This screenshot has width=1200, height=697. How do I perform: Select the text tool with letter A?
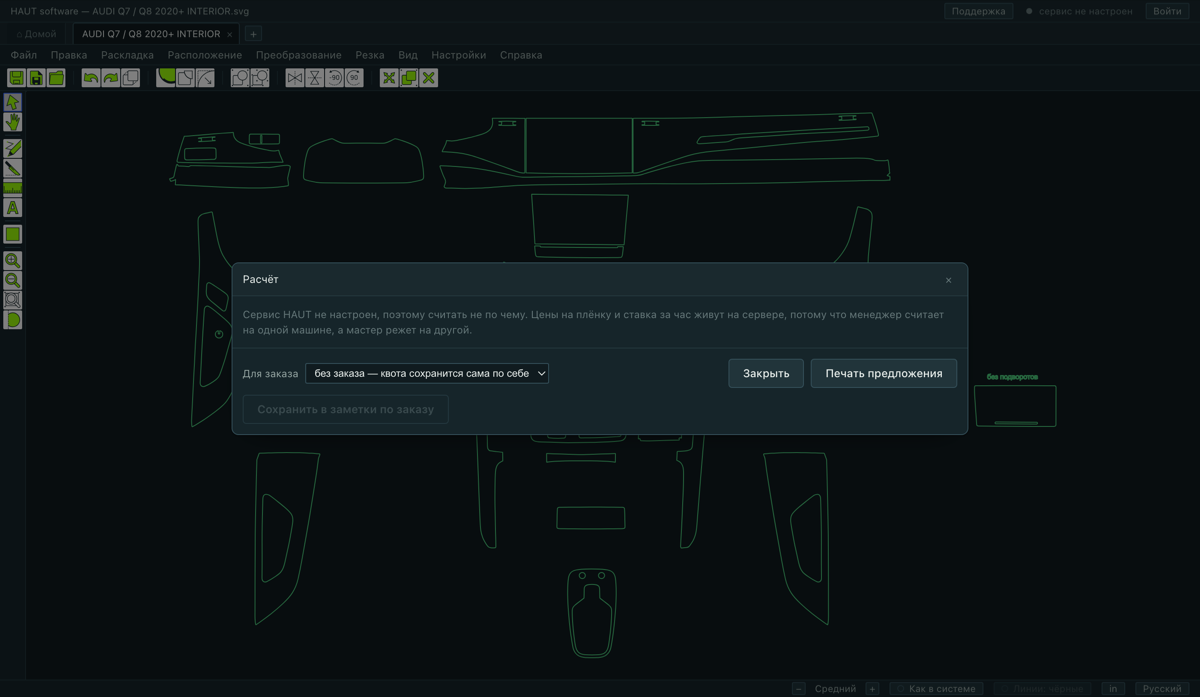tap(13, 208)
